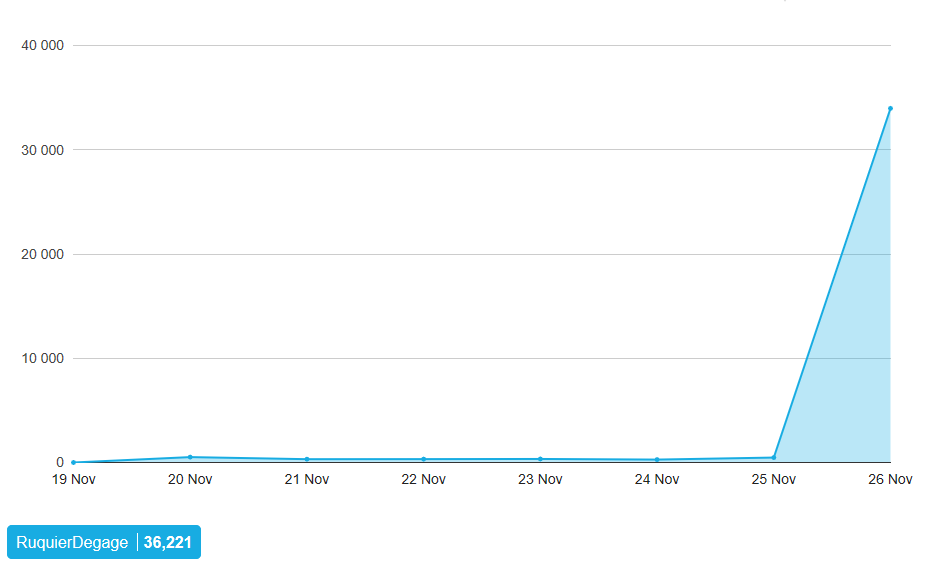The width and height of the screenshot is (941, 575).
Task: Click the 36,221 total count in legend
Action: click(x=167, y=542)
